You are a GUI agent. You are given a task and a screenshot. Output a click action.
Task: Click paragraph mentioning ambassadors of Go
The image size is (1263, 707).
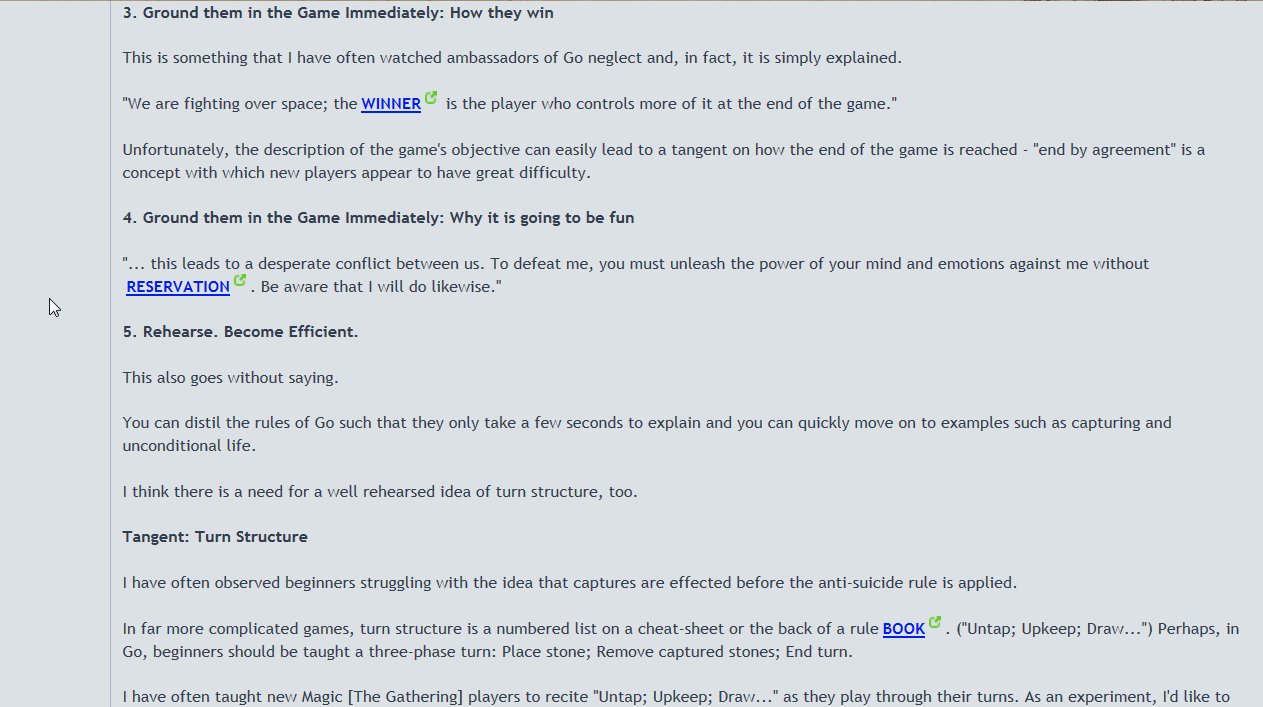512,58
